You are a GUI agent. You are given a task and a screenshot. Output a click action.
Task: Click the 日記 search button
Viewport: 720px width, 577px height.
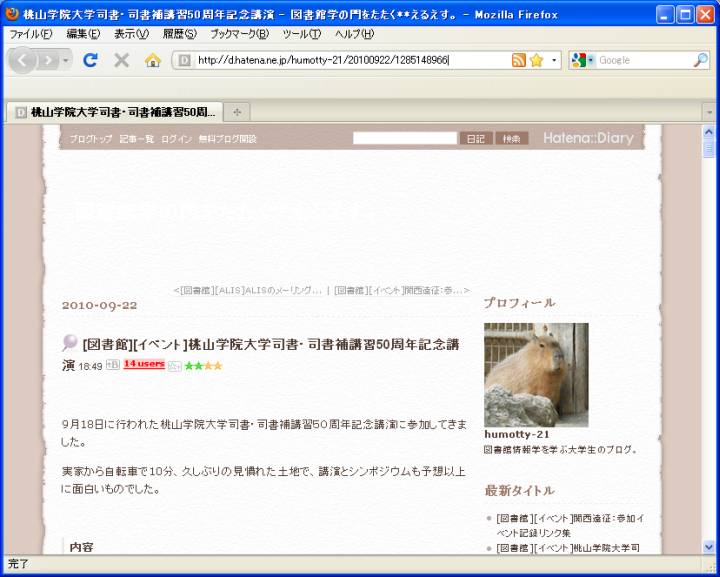pos(476,139)
